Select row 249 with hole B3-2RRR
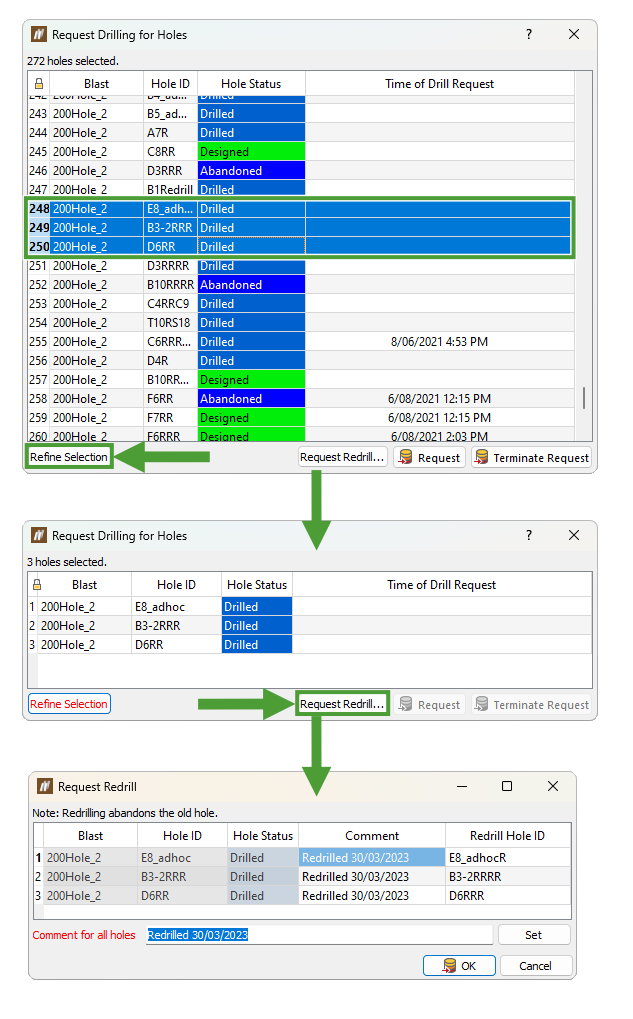Viewport: 633px width, 1019px height. (x=300, y=227)
